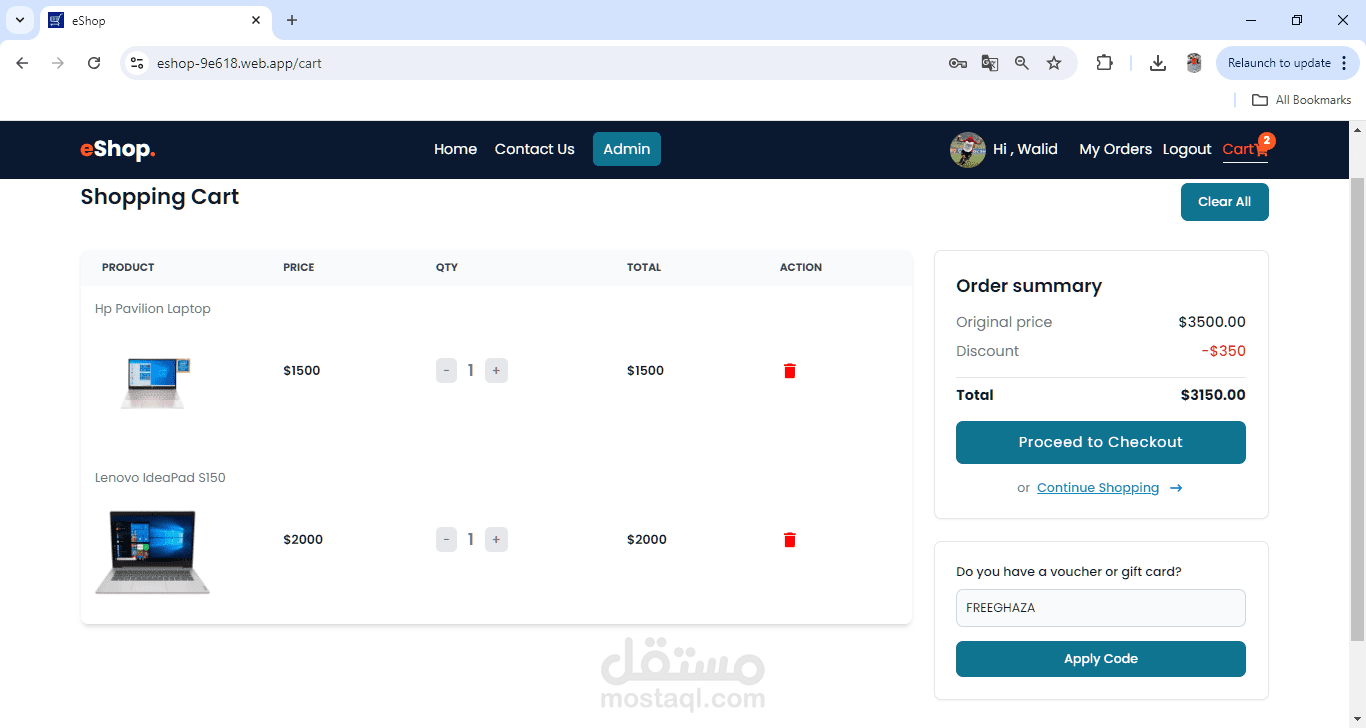Click the Shopping Cart heading
Viewport: 1366px width, 728px height.
(160, 197)
